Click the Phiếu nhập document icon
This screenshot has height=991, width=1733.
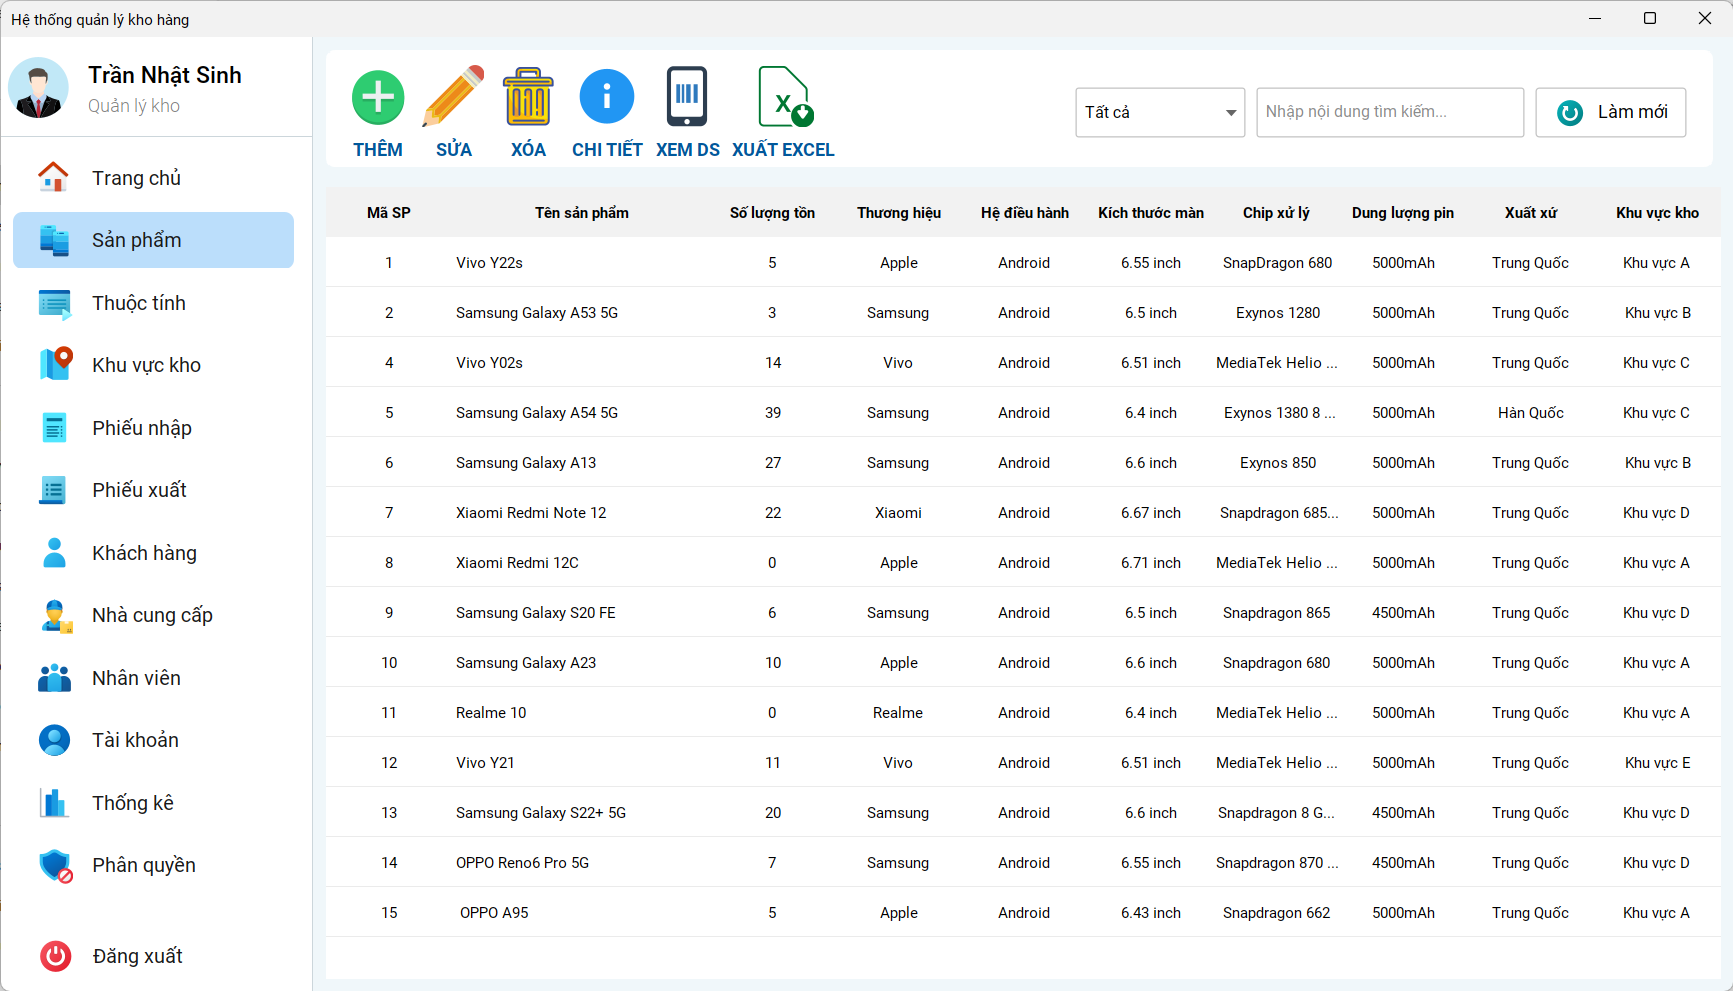pos(54,428)
